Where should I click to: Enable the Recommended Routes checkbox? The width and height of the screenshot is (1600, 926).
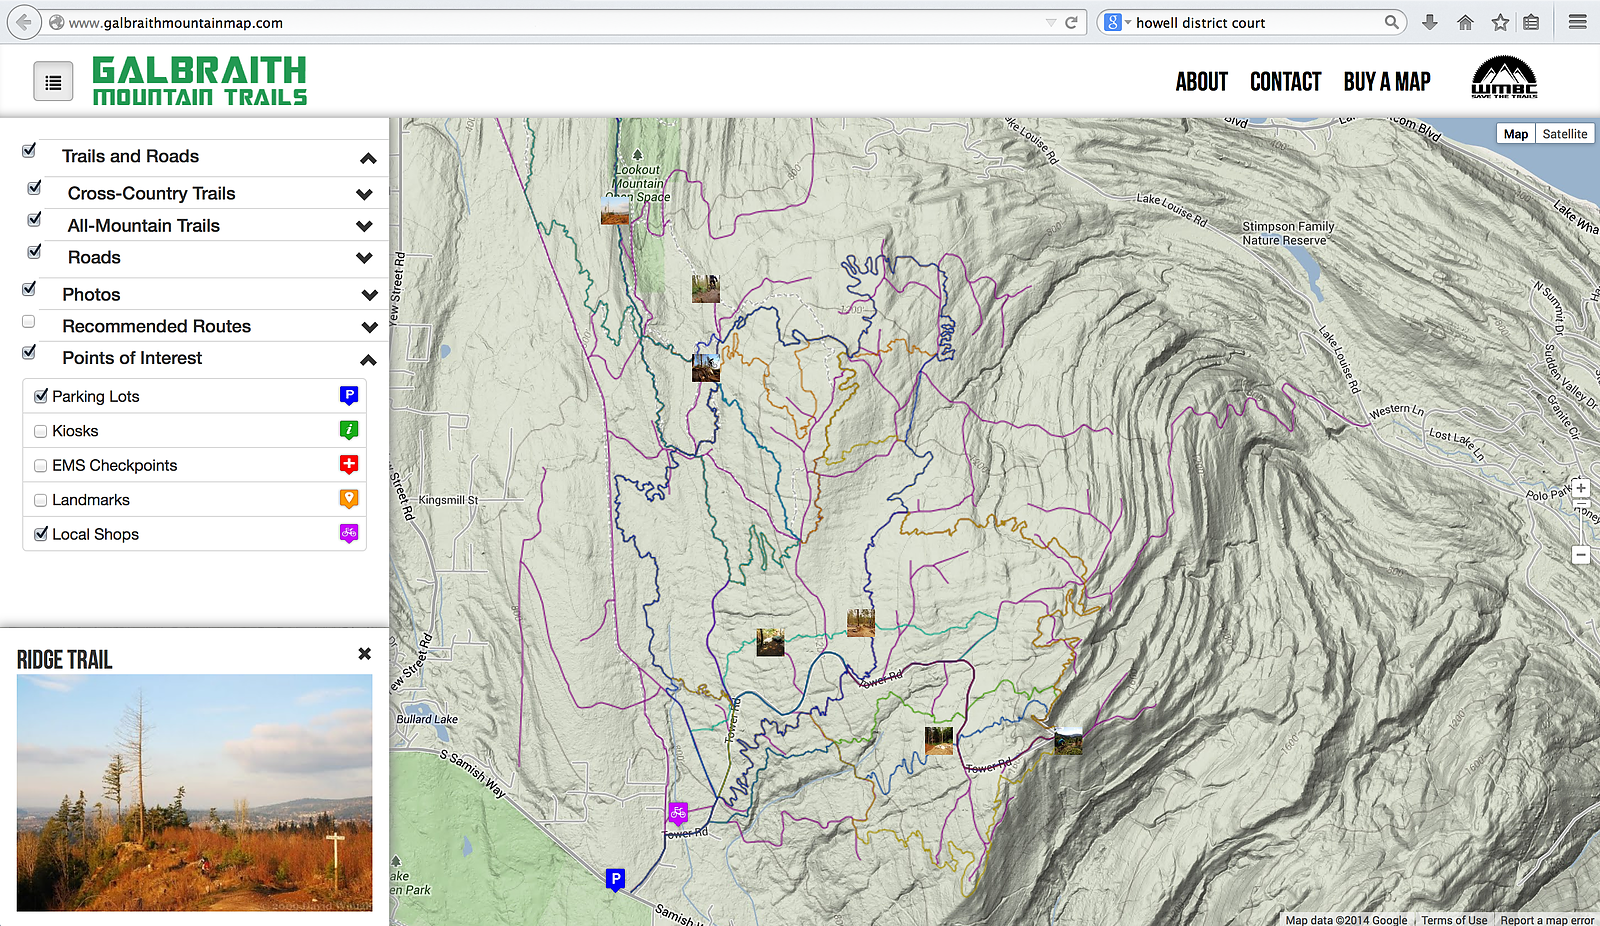[x=29, y=321]
